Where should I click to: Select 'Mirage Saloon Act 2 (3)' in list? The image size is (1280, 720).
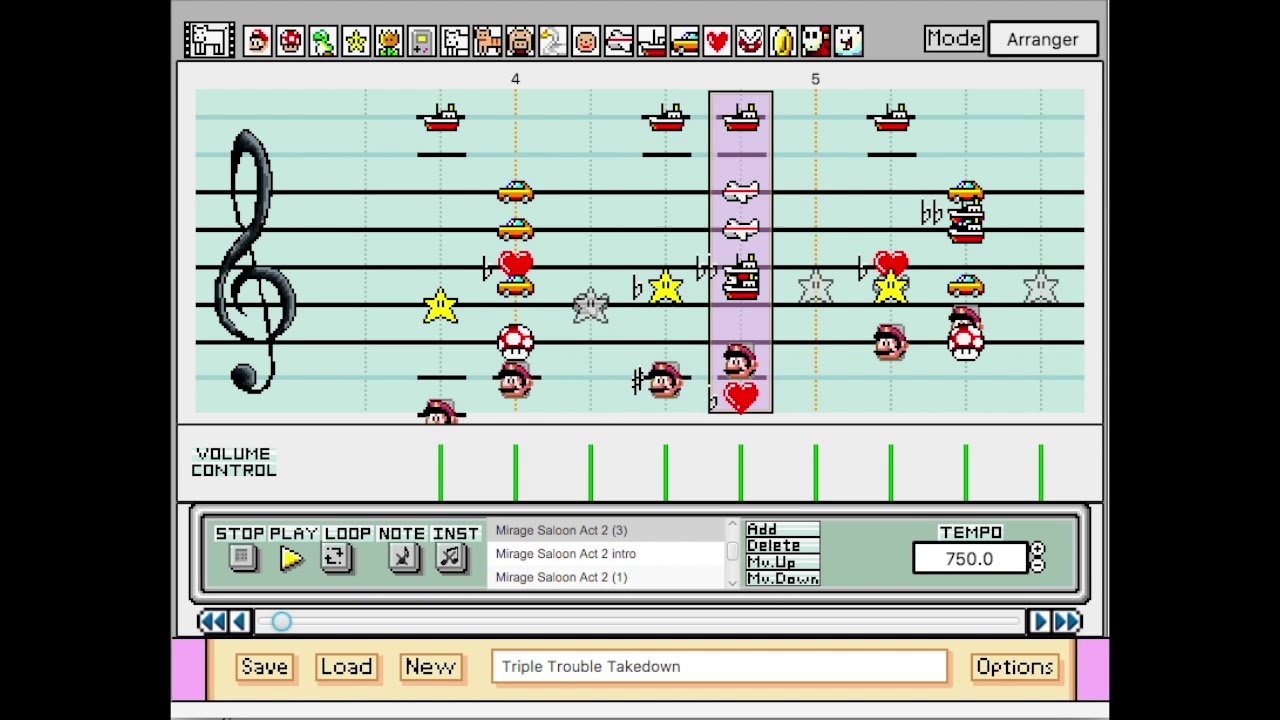coord(607,530)
